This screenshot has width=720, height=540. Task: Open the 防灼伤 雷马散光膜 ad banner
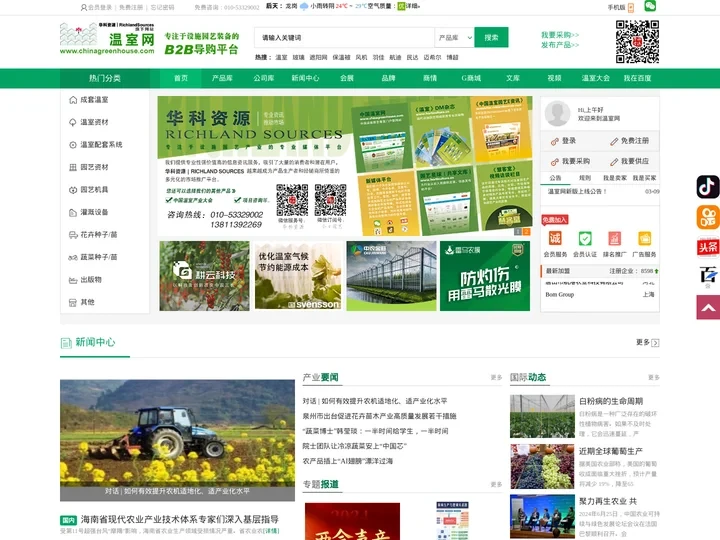coord(485,276)
